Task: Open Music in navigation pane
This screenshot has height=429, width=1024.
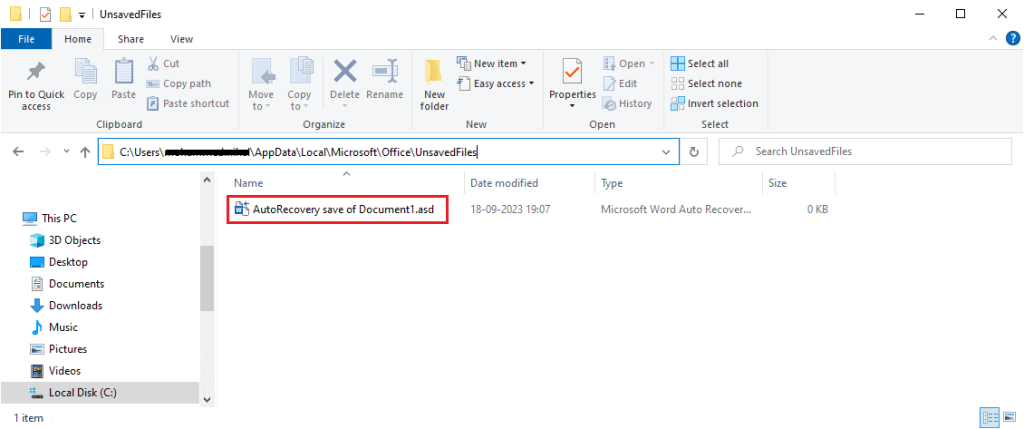Action: pyautogui.click(x=54, y=327)
